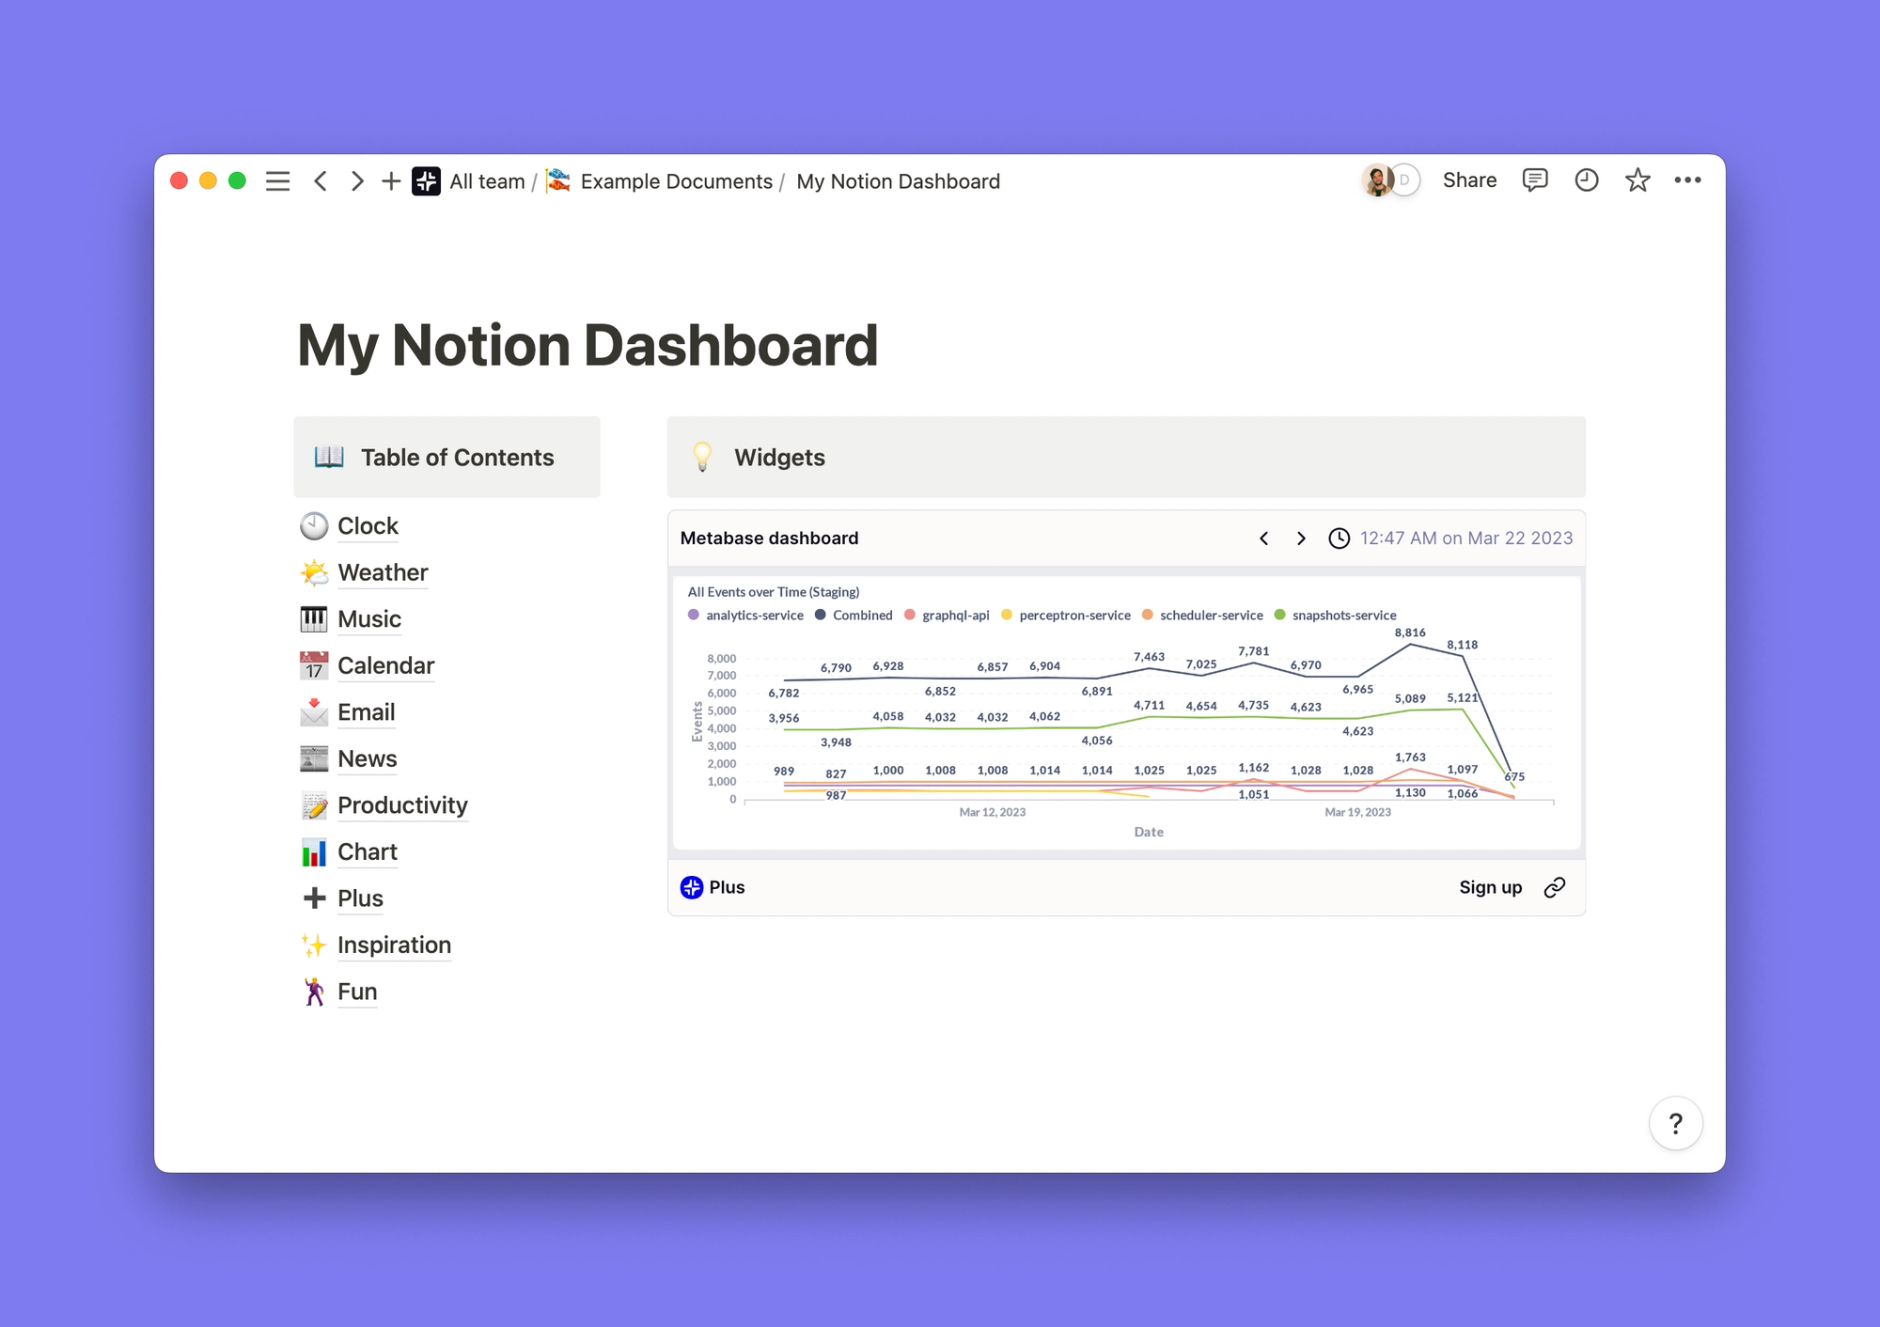Jump to the Weather section
Screen dimensions: 1880x1327
coord(382,573)
